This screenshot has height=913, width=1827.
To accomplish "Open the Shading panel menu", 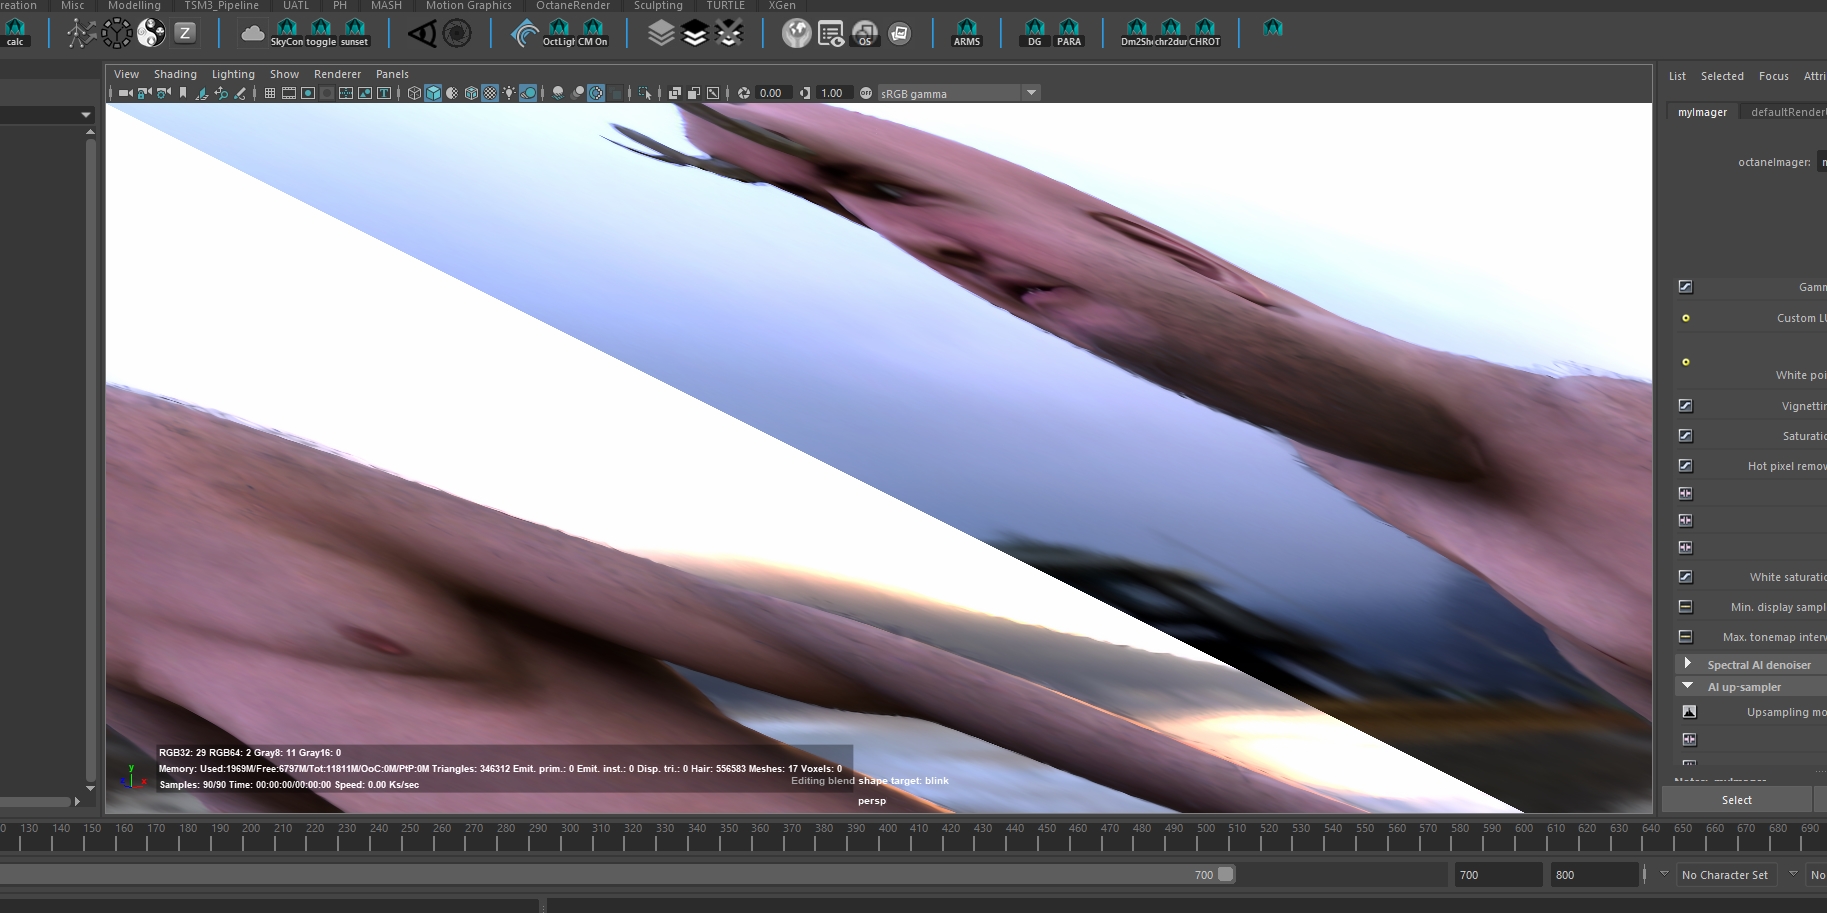I will tap(175, 74).
